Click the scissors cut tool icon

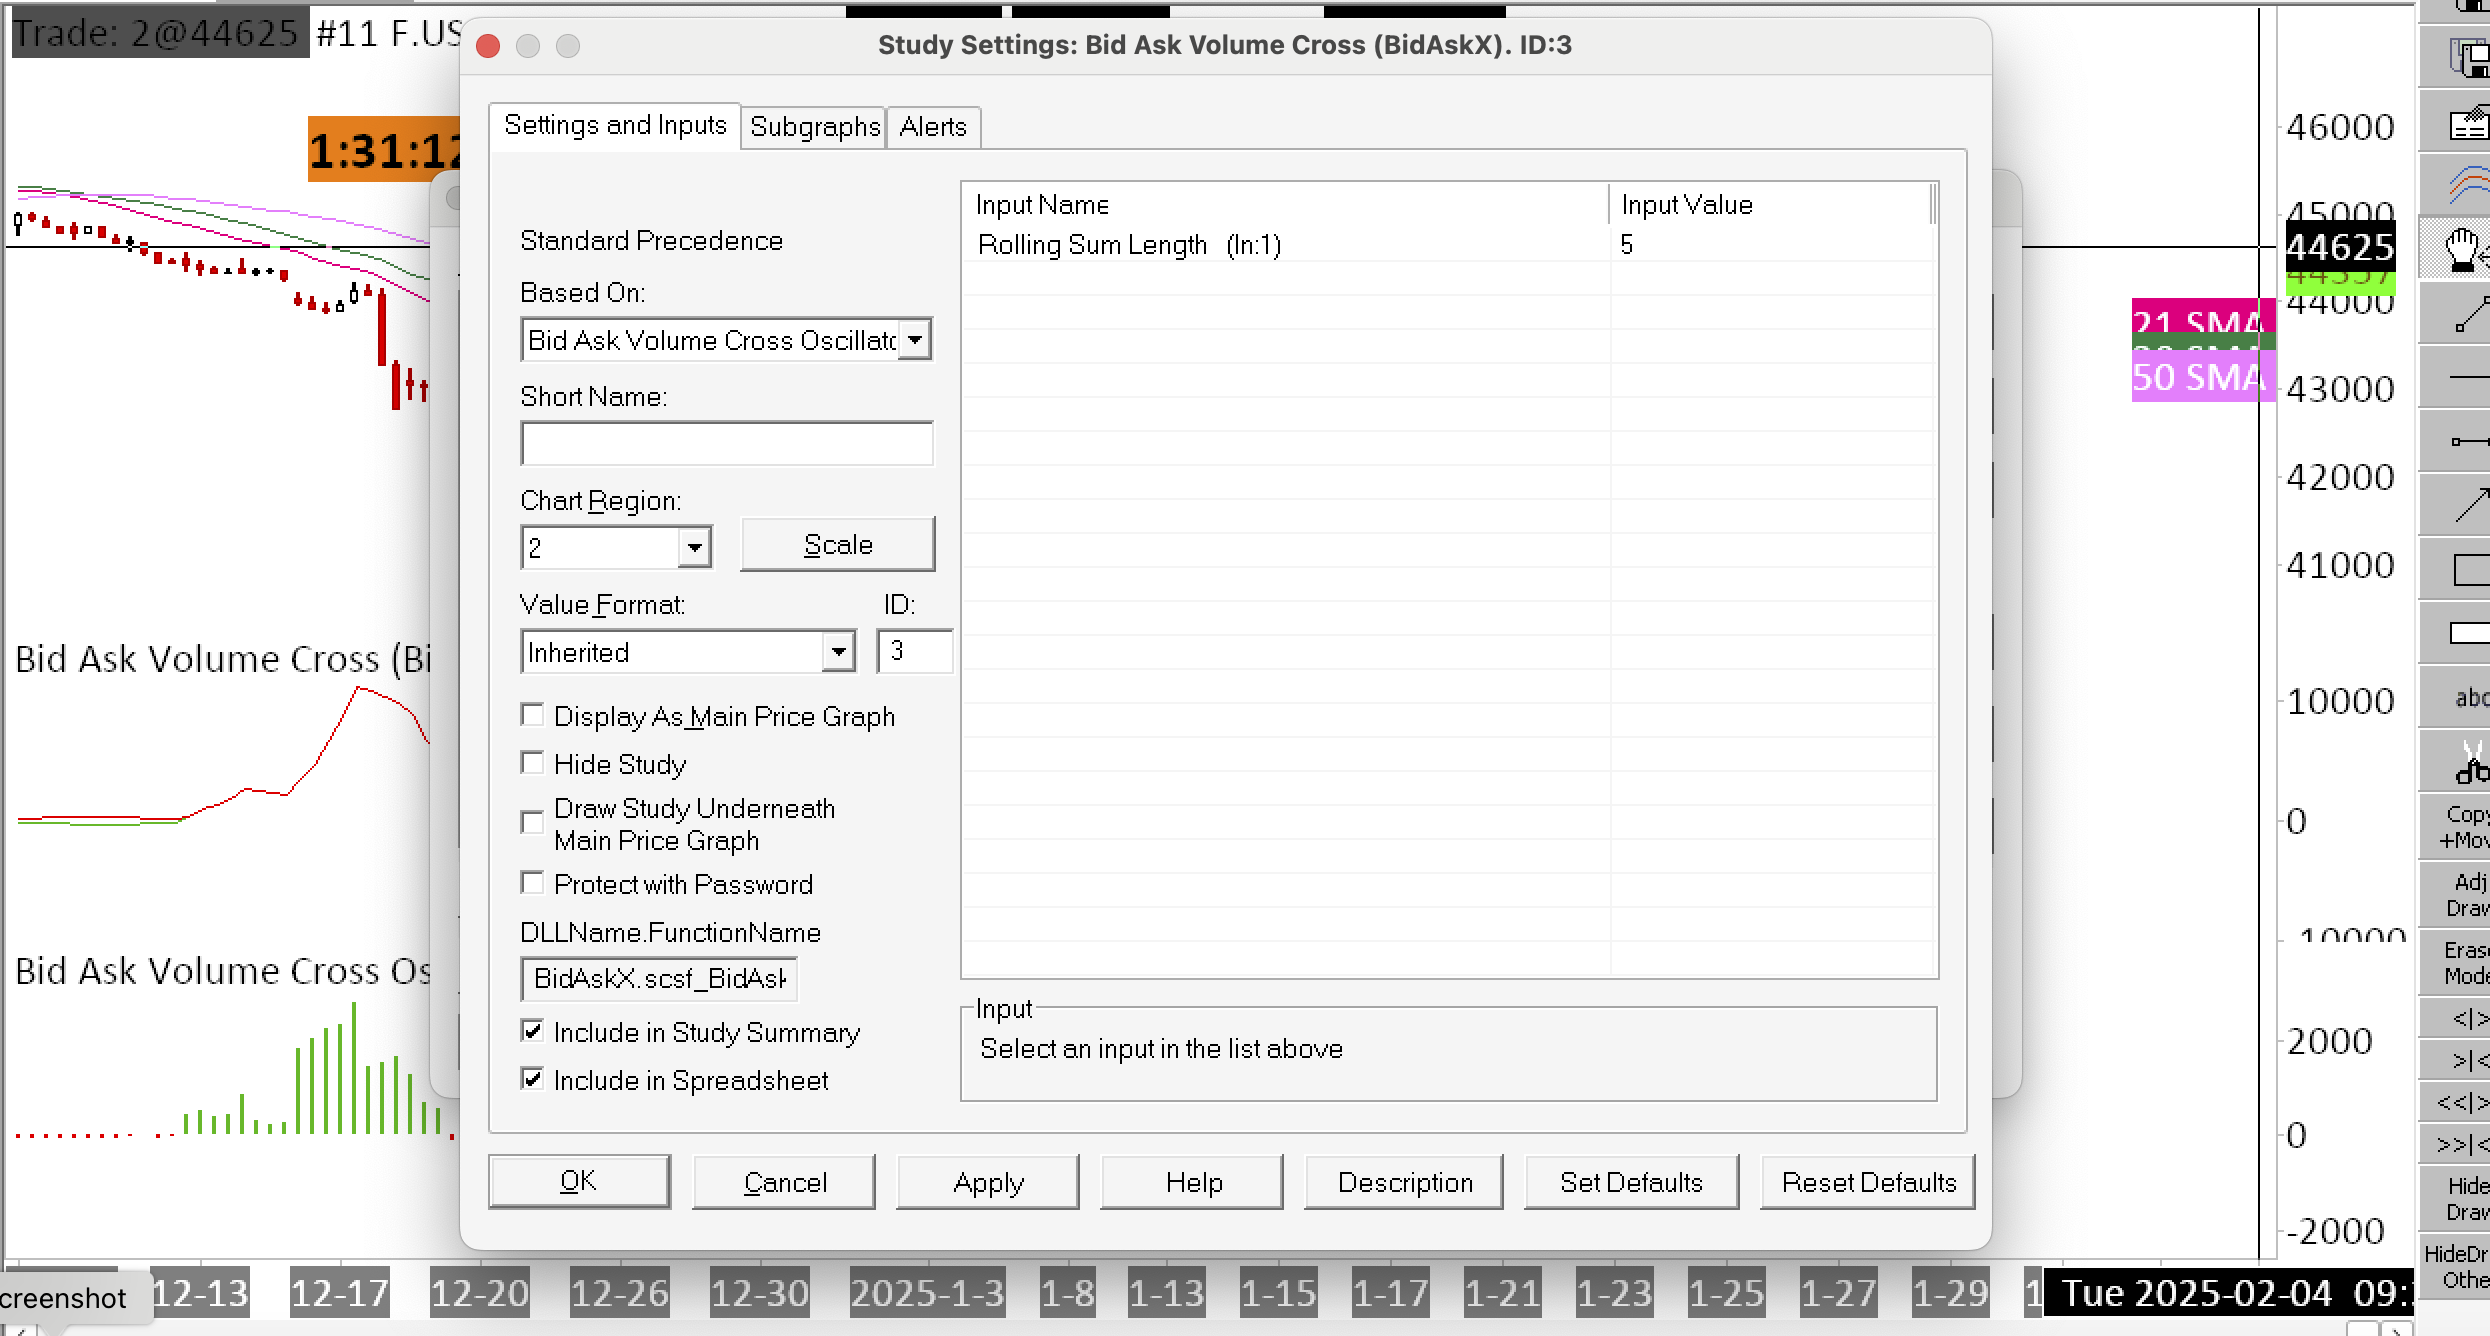(x=2468, y=762)
